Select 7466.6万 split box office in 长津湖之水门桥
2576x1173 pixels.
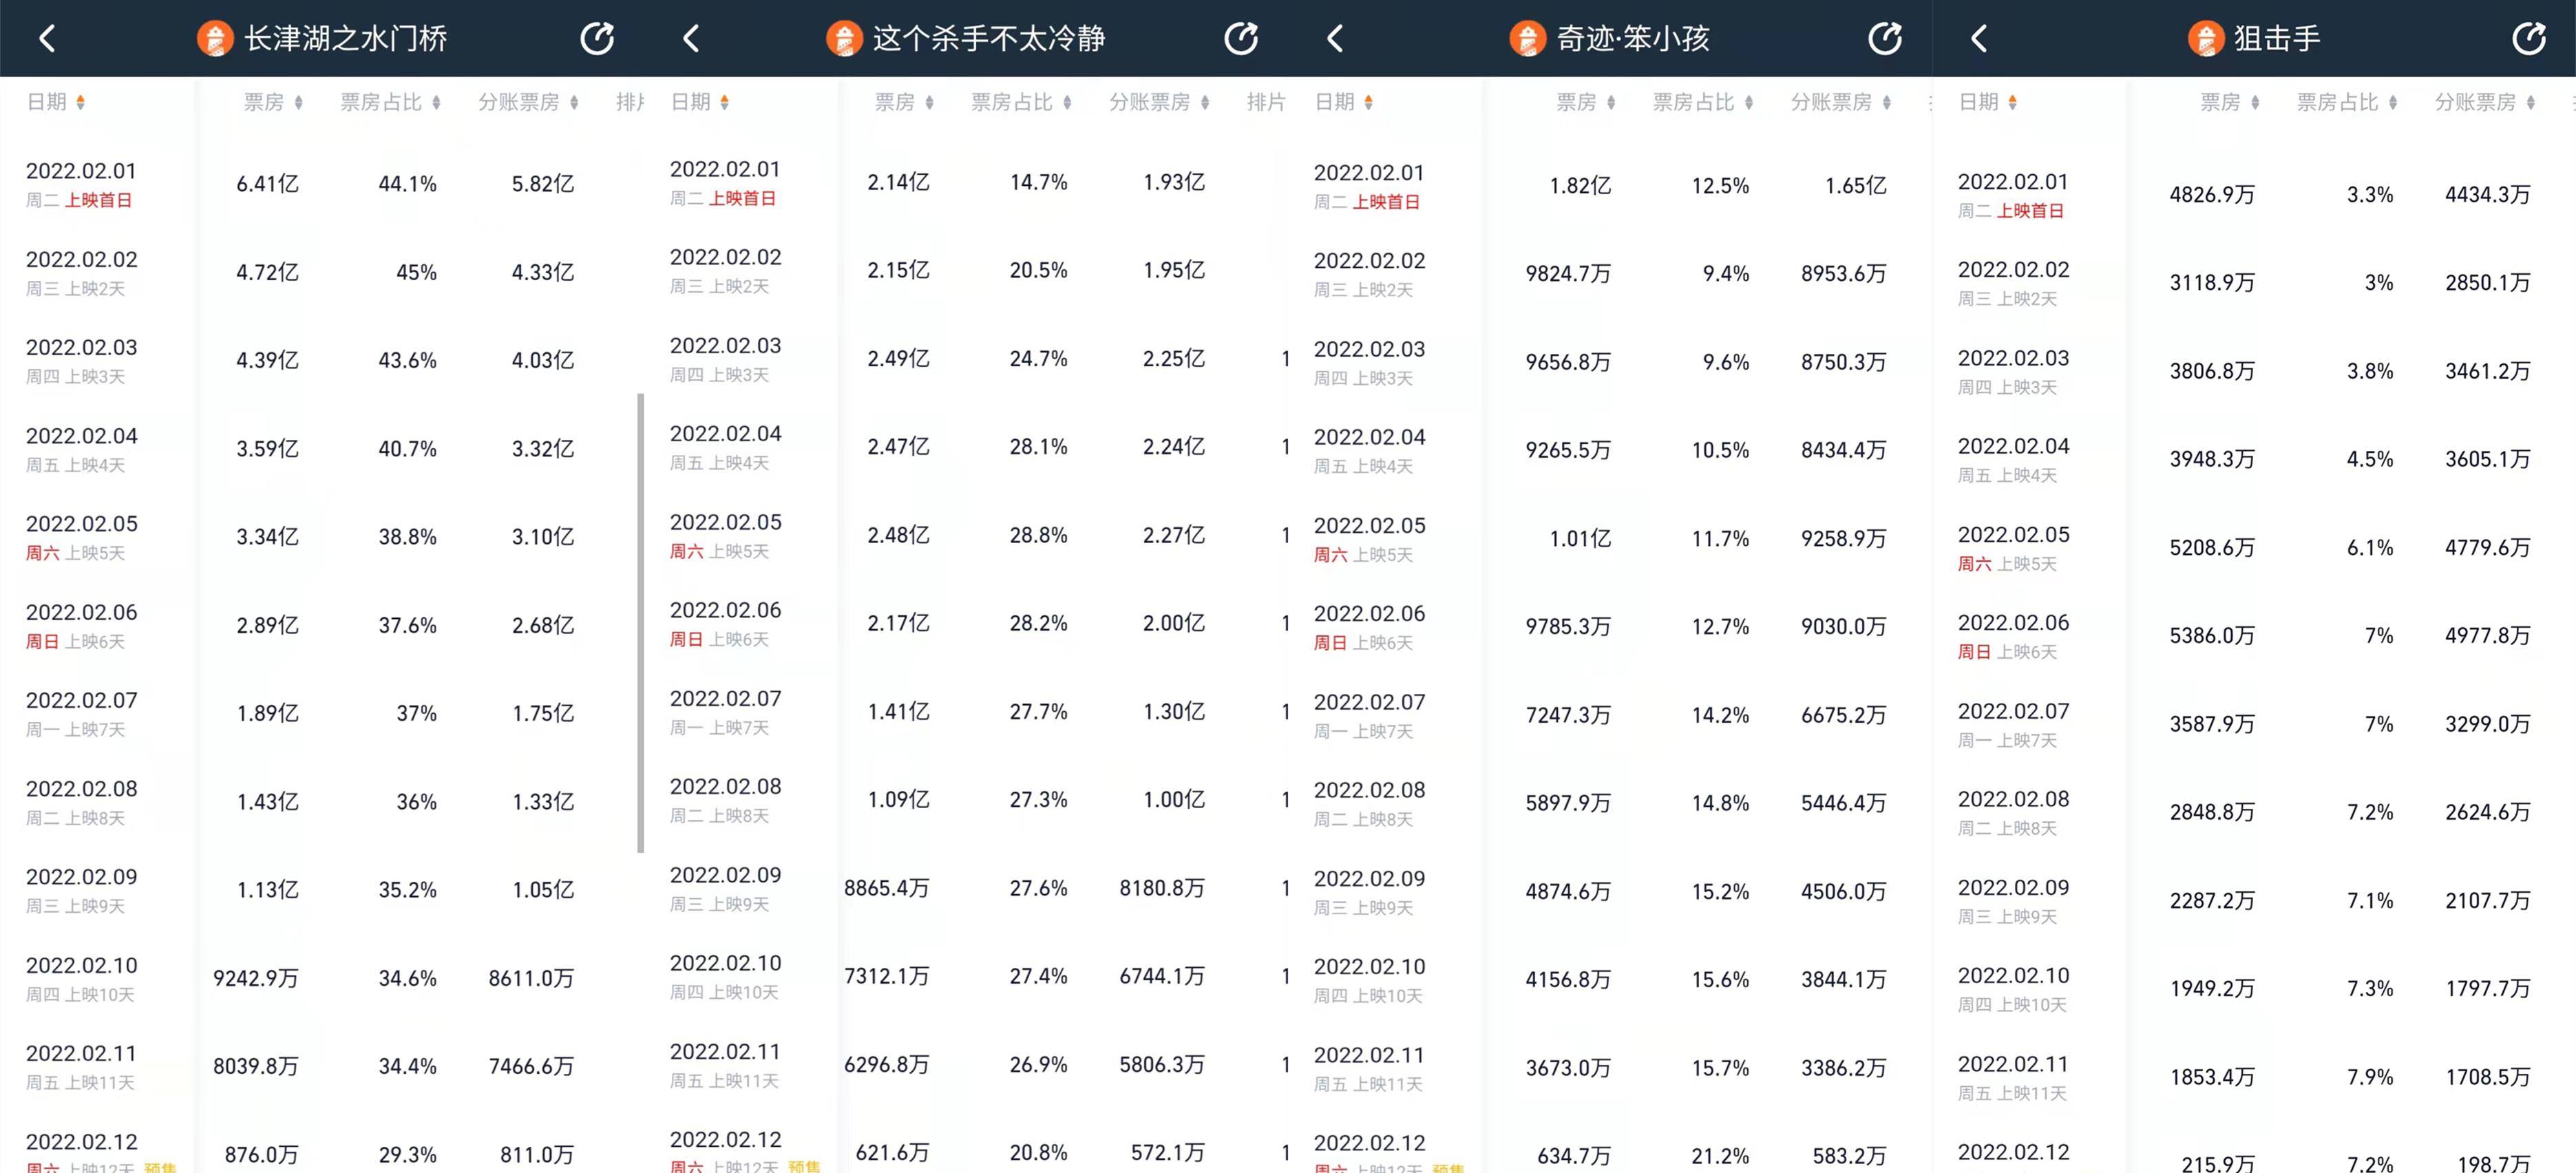point(531,1066)
